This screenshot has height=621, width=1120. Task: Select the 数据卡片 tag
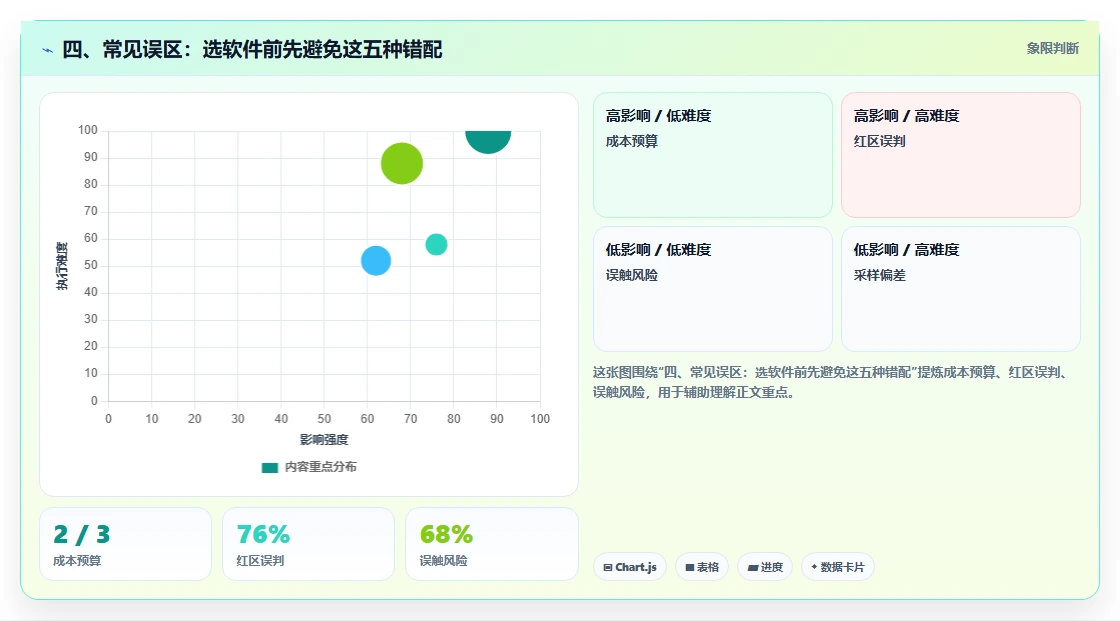[838, 567]
